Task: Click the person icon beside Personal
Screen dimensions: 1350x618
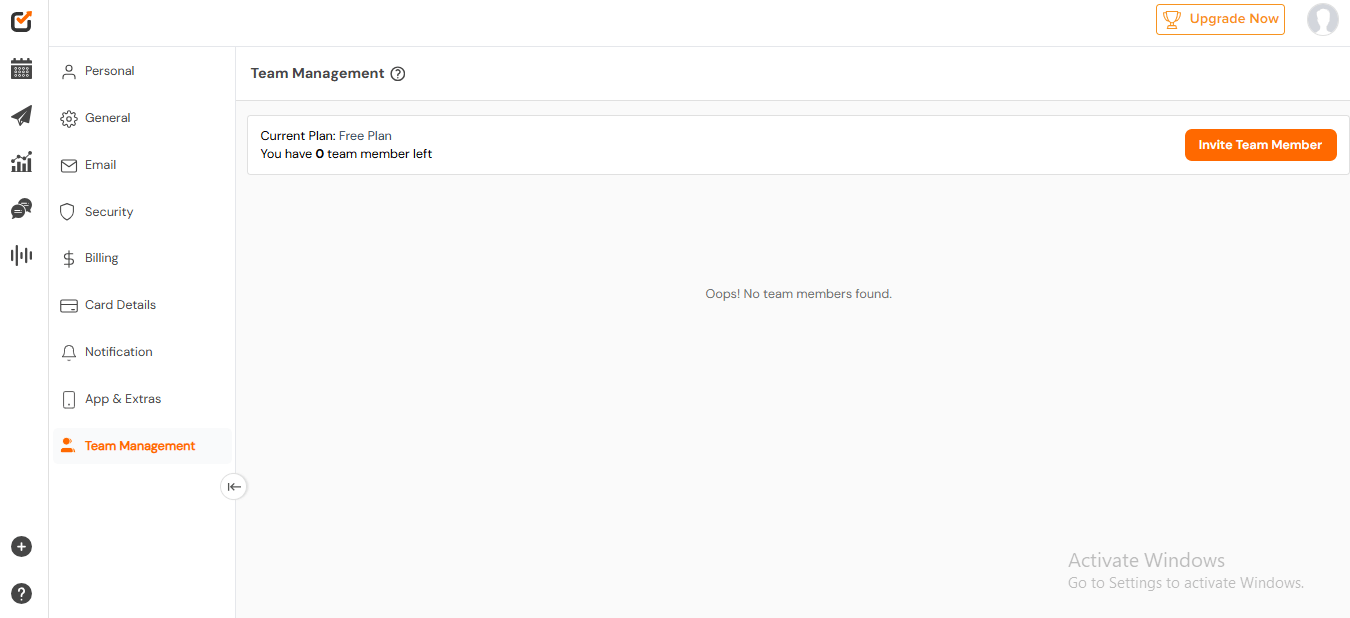Action: [x=69, y=72]
